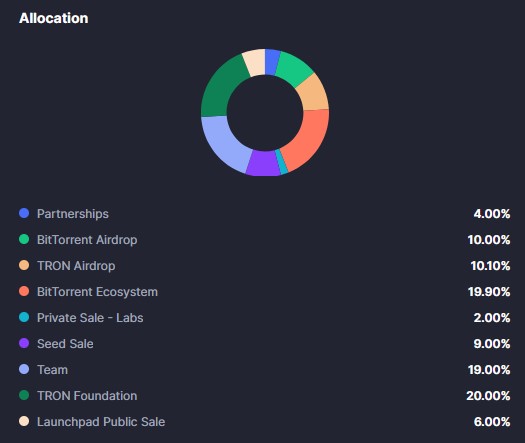Click the 2.00% Private Sale value
Screen dimensions: 525x443
pos(492,318)
